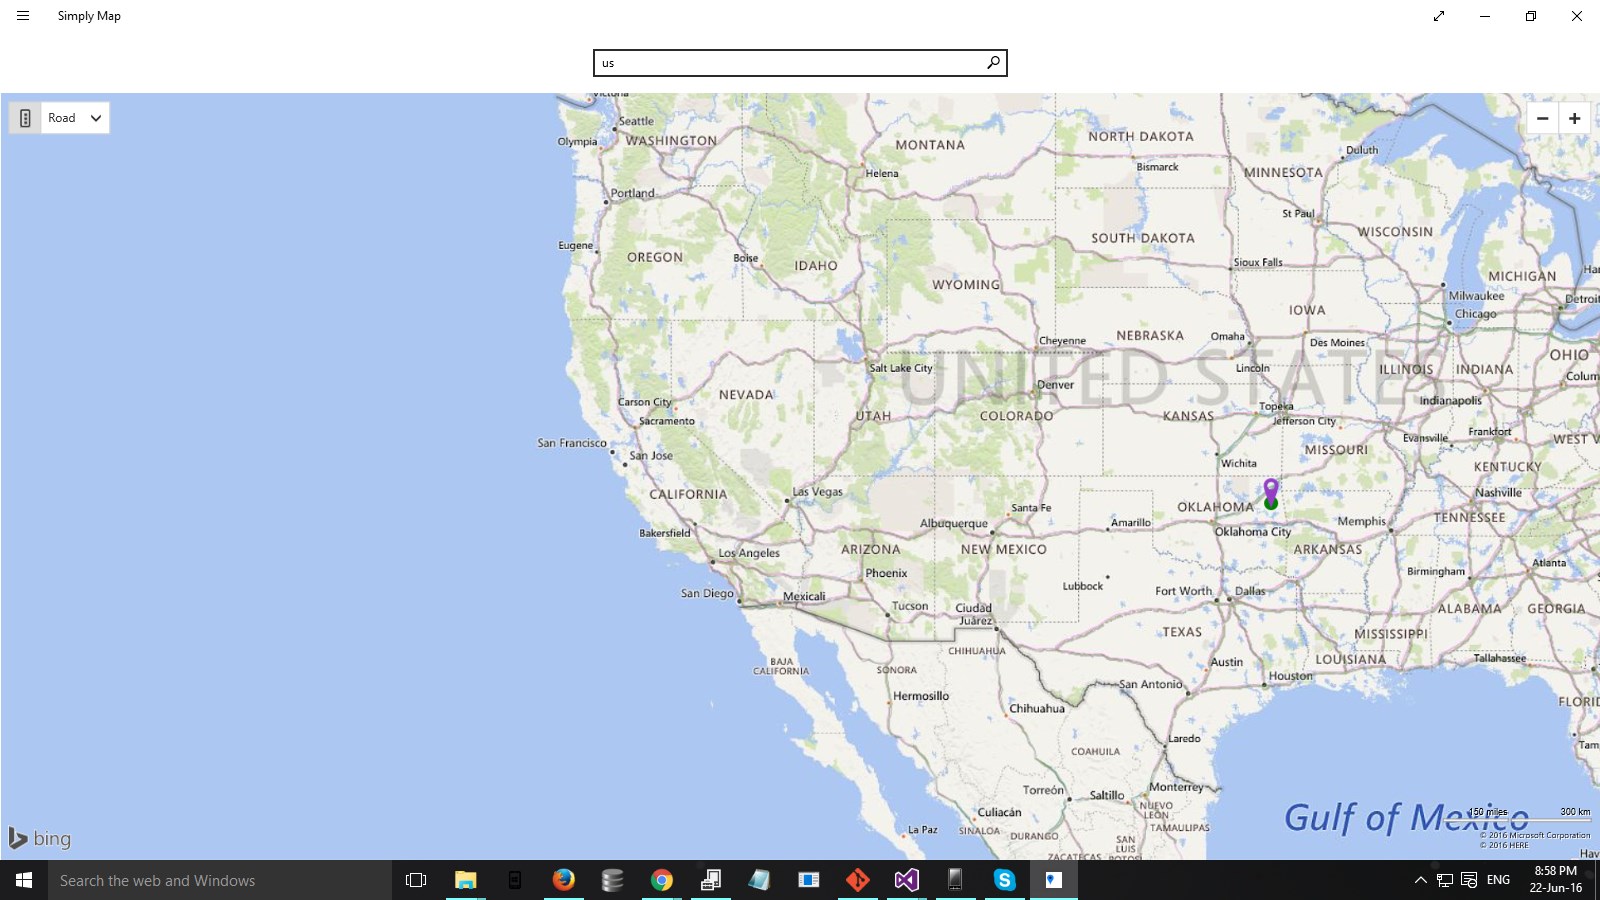Open the phone emulator taskbar icon

coord(955,880)
